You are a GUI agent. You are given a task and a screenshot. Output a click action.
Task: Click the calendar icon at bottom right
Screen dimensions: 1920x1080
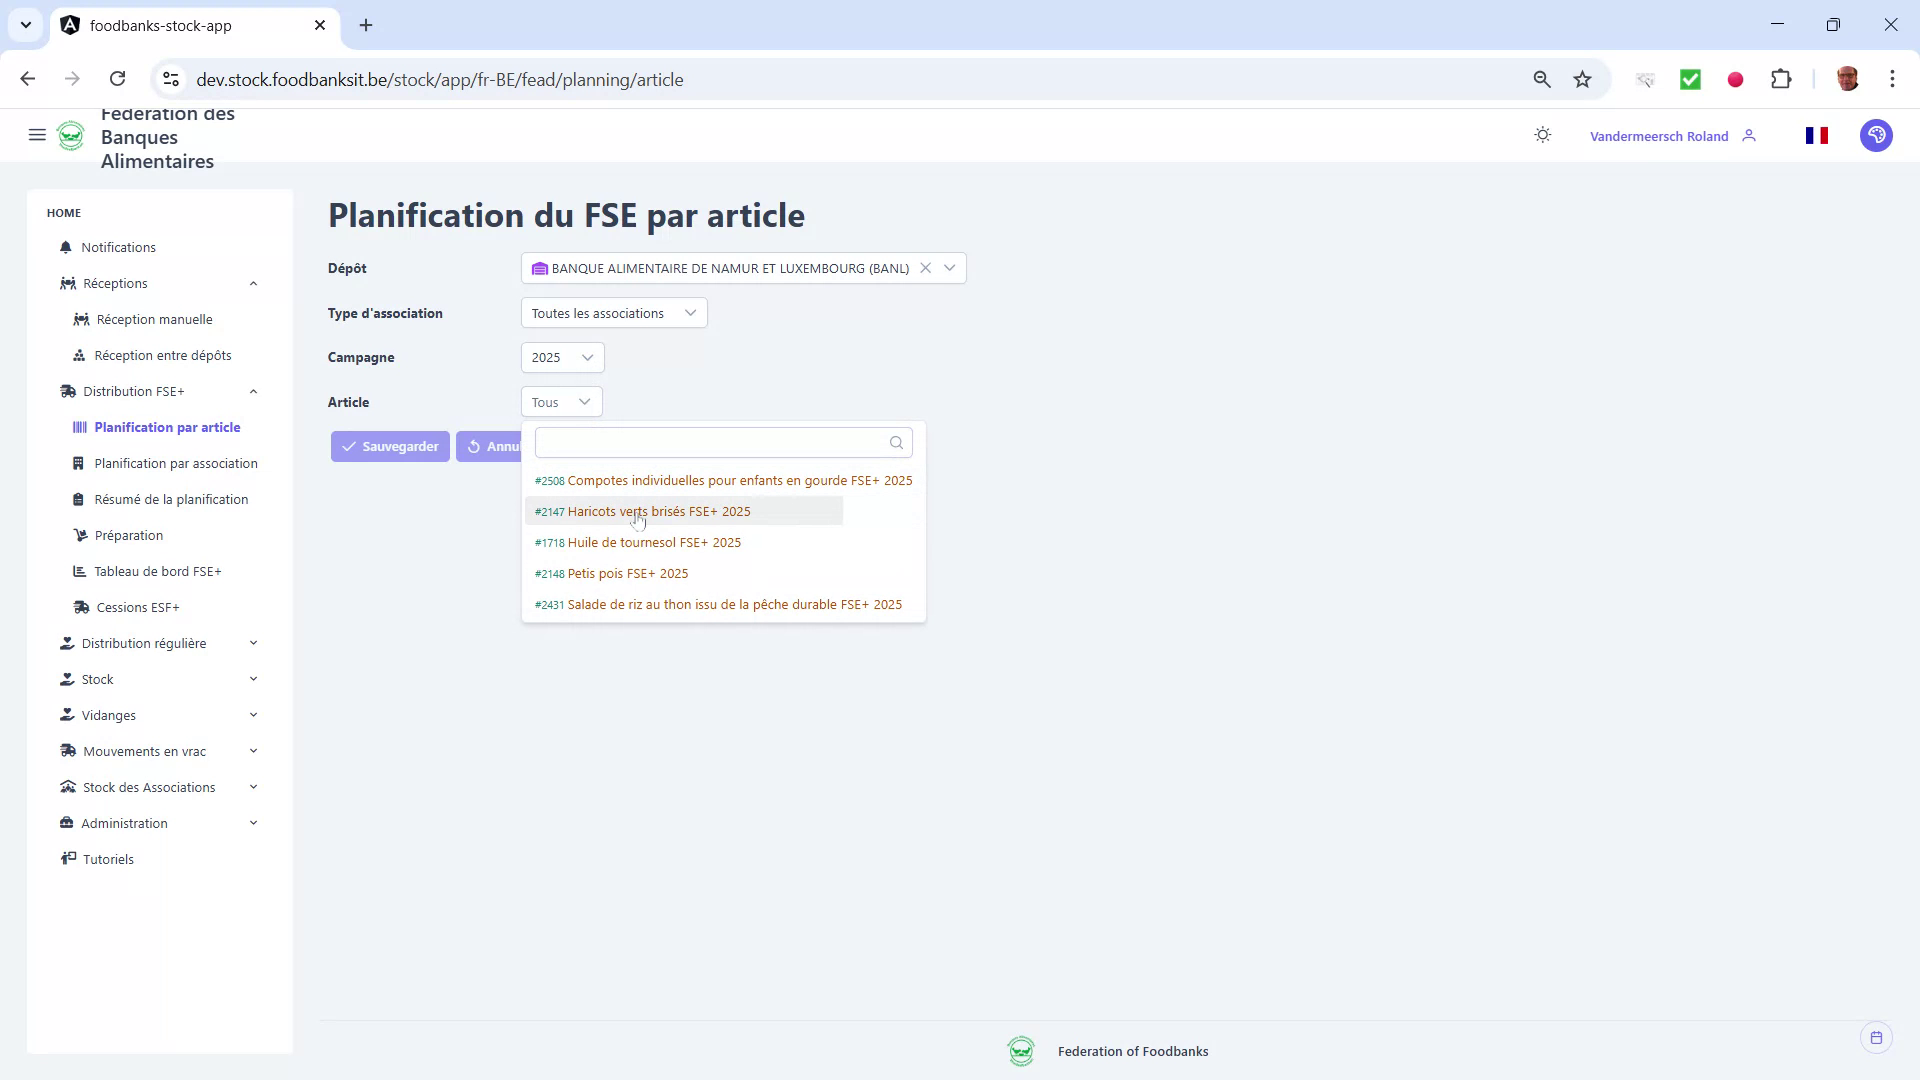[1876, 1037]
